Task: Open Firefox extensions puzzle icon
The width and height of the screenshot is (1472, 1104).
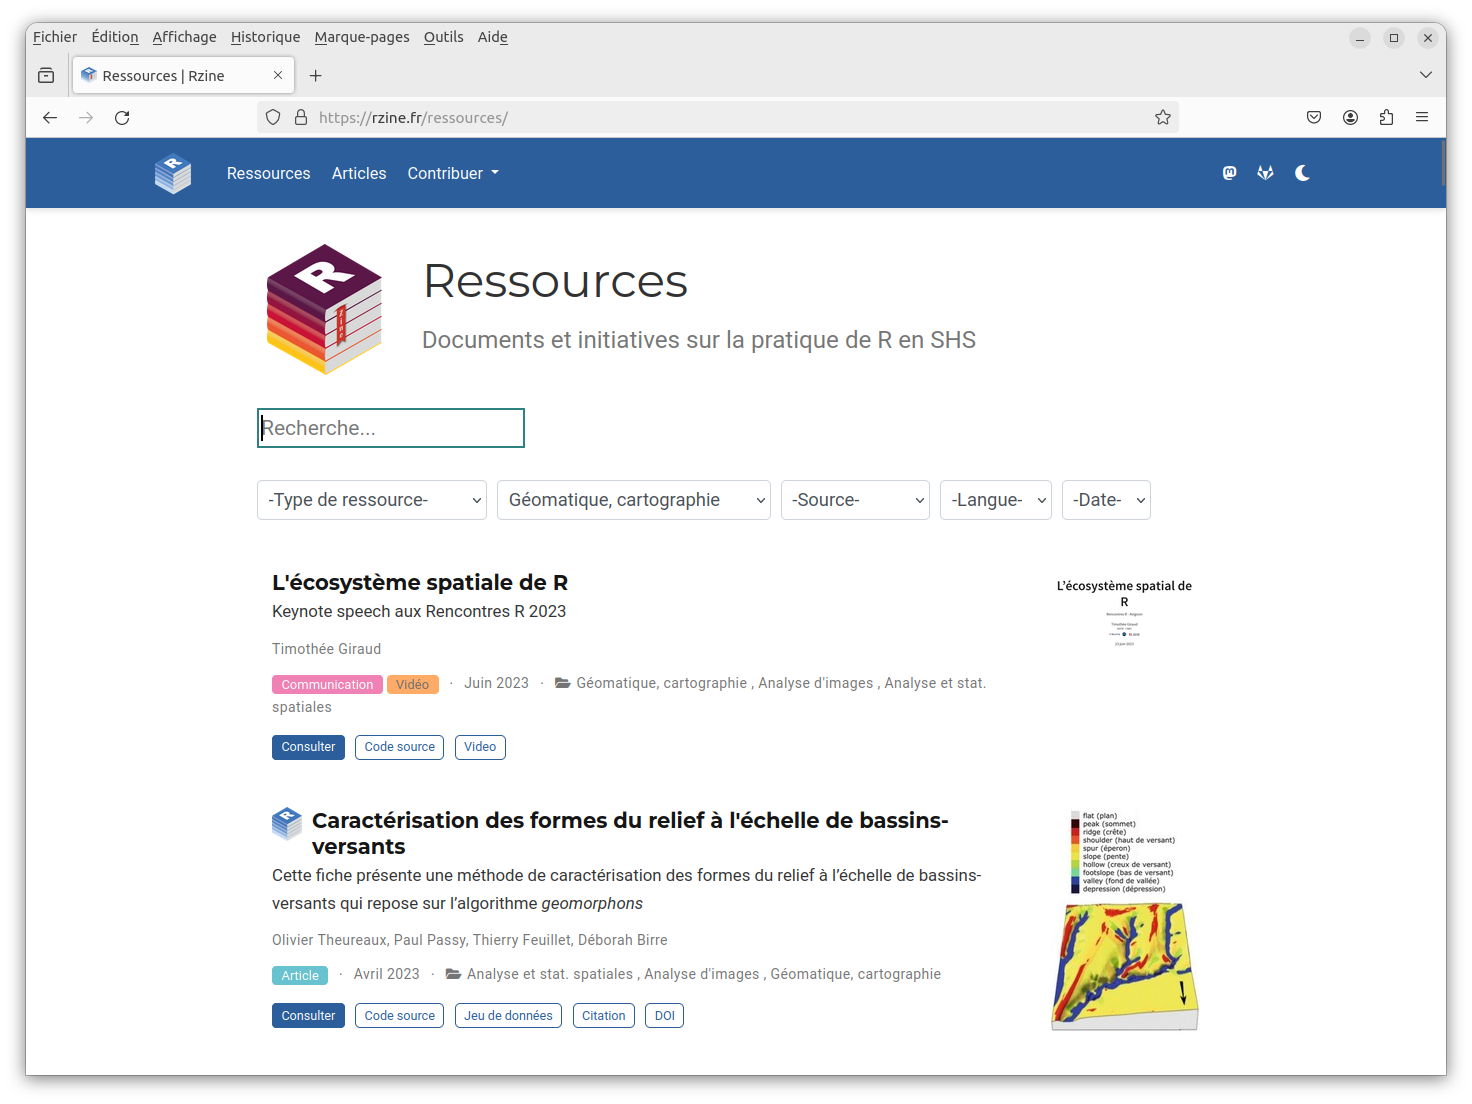Action: click(x=1386, y=118)
